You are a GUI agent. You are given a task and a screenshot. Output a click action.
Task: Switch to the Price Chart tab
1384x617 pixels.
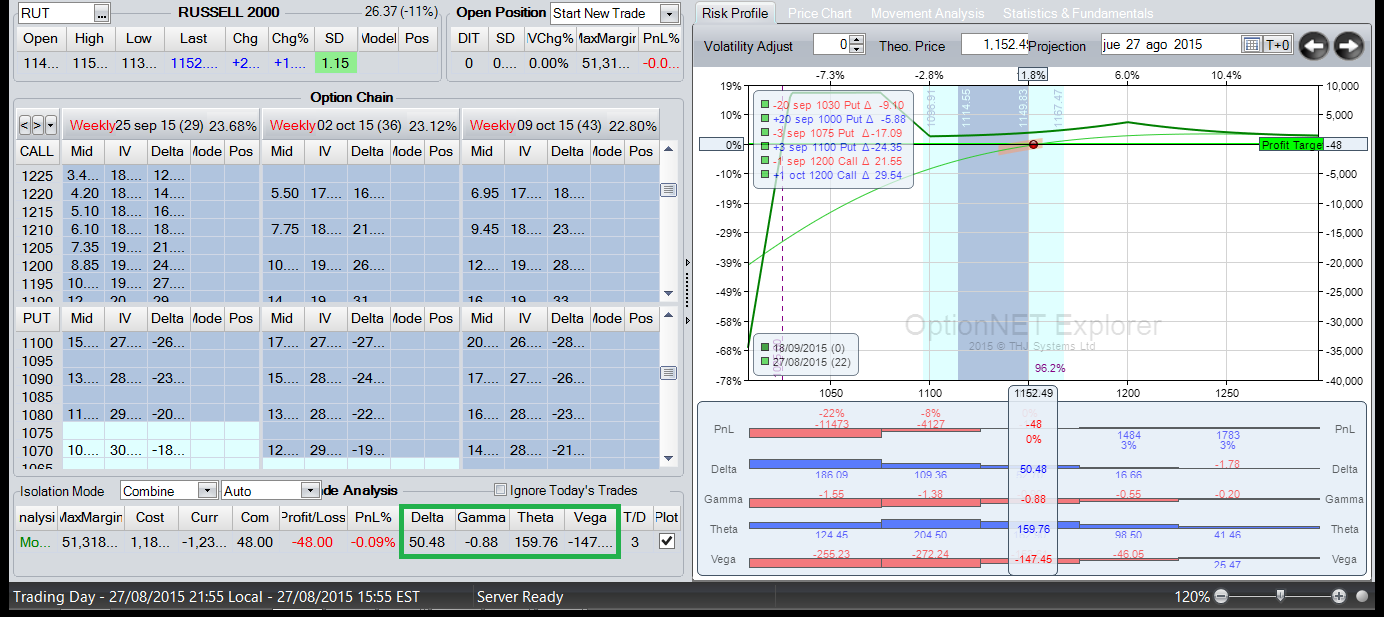[x=819, y=13]
